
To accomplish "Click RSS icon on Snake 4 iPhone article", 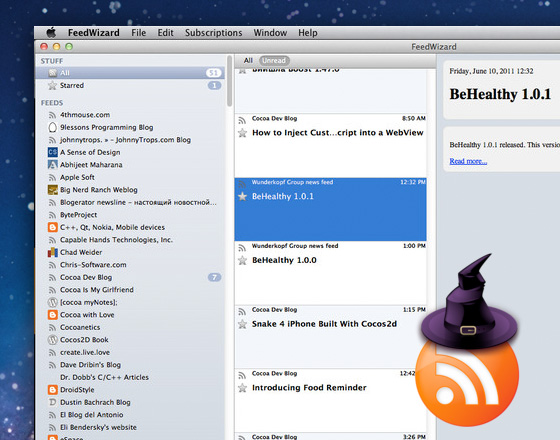I will 242,311.
